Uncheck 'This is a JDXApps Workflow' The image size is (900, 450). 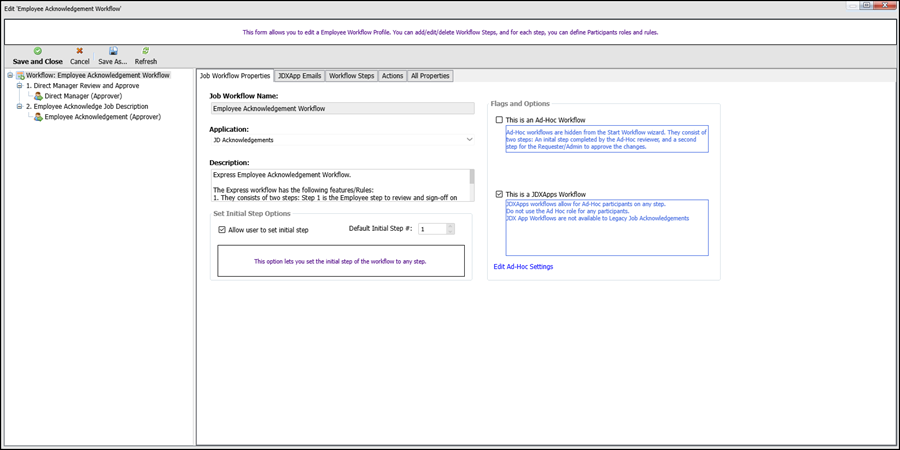click(500, 194)
